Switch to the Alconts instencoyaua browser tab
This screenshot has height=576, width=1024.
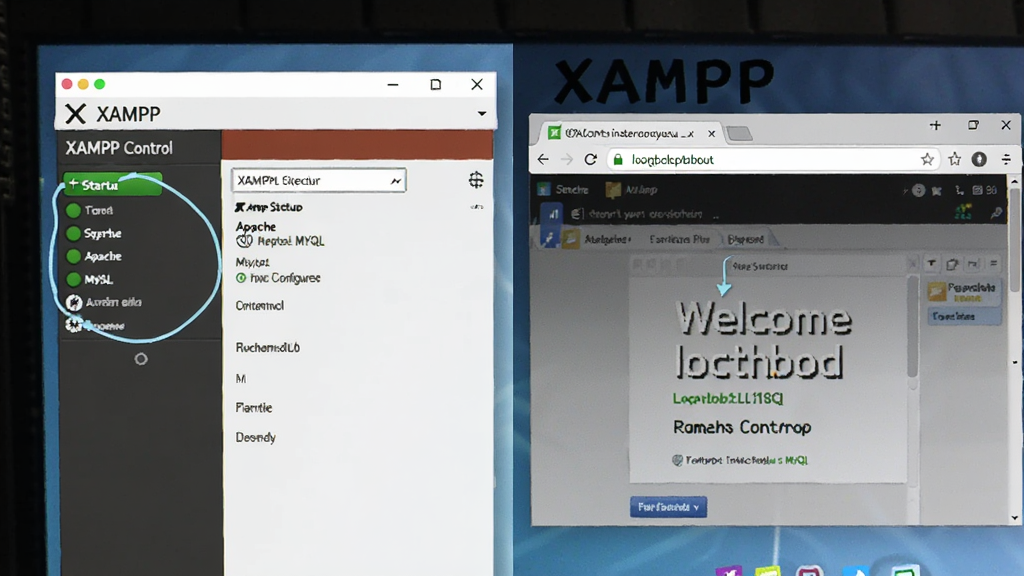631,133
